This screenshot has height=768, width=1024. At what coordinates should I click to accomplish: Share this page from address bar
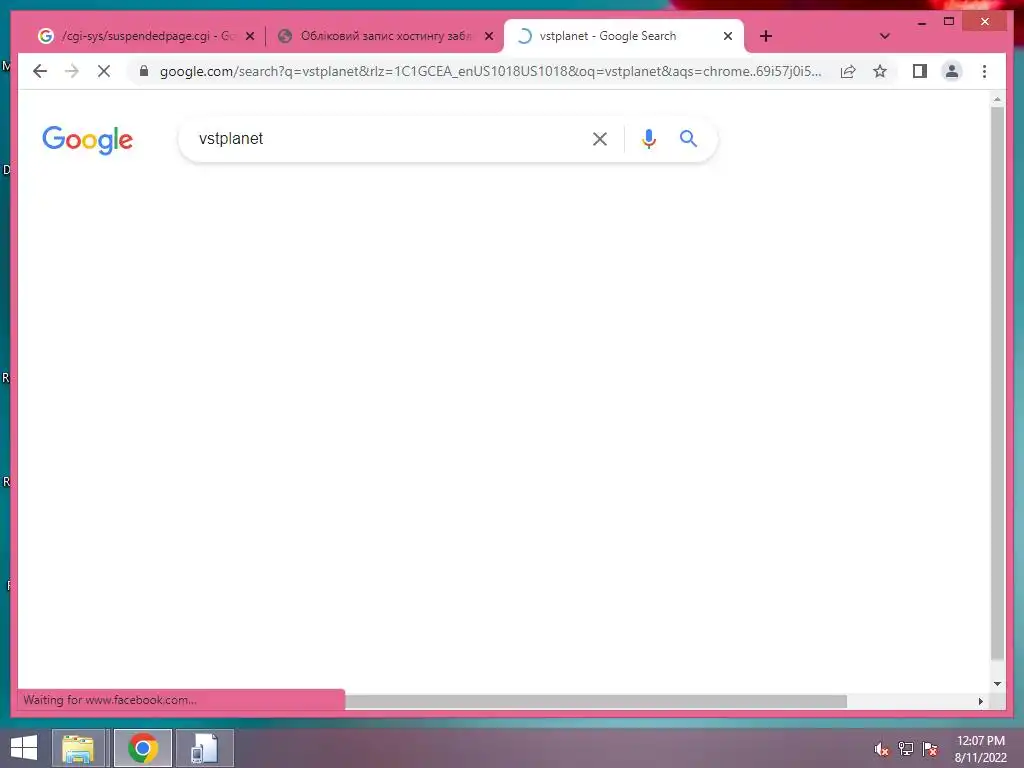[848, 71]
